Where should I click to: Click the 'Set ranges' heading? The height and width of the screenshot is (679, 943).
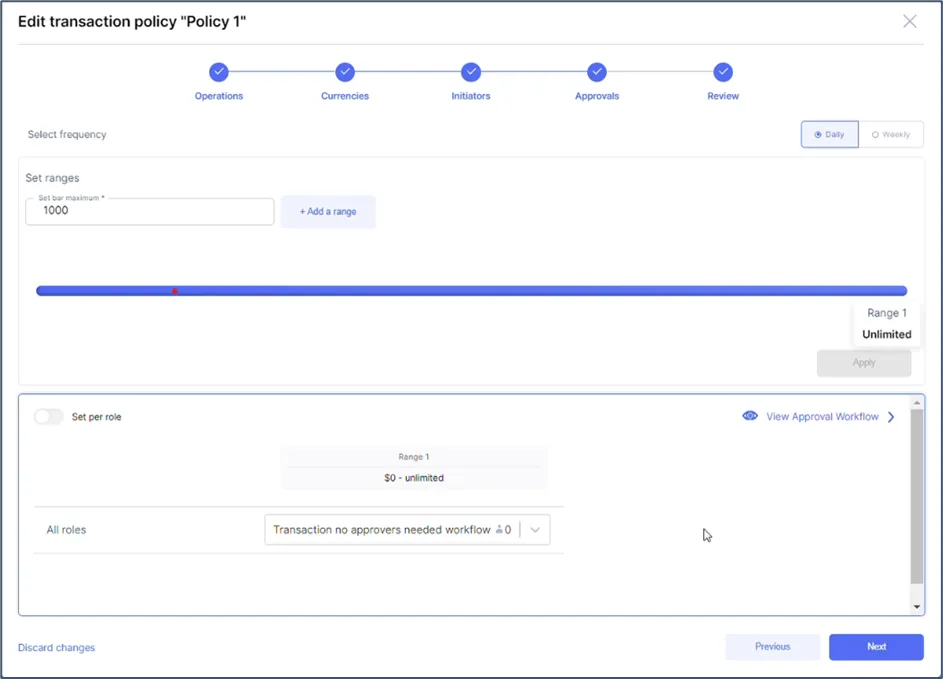(52, 178)
